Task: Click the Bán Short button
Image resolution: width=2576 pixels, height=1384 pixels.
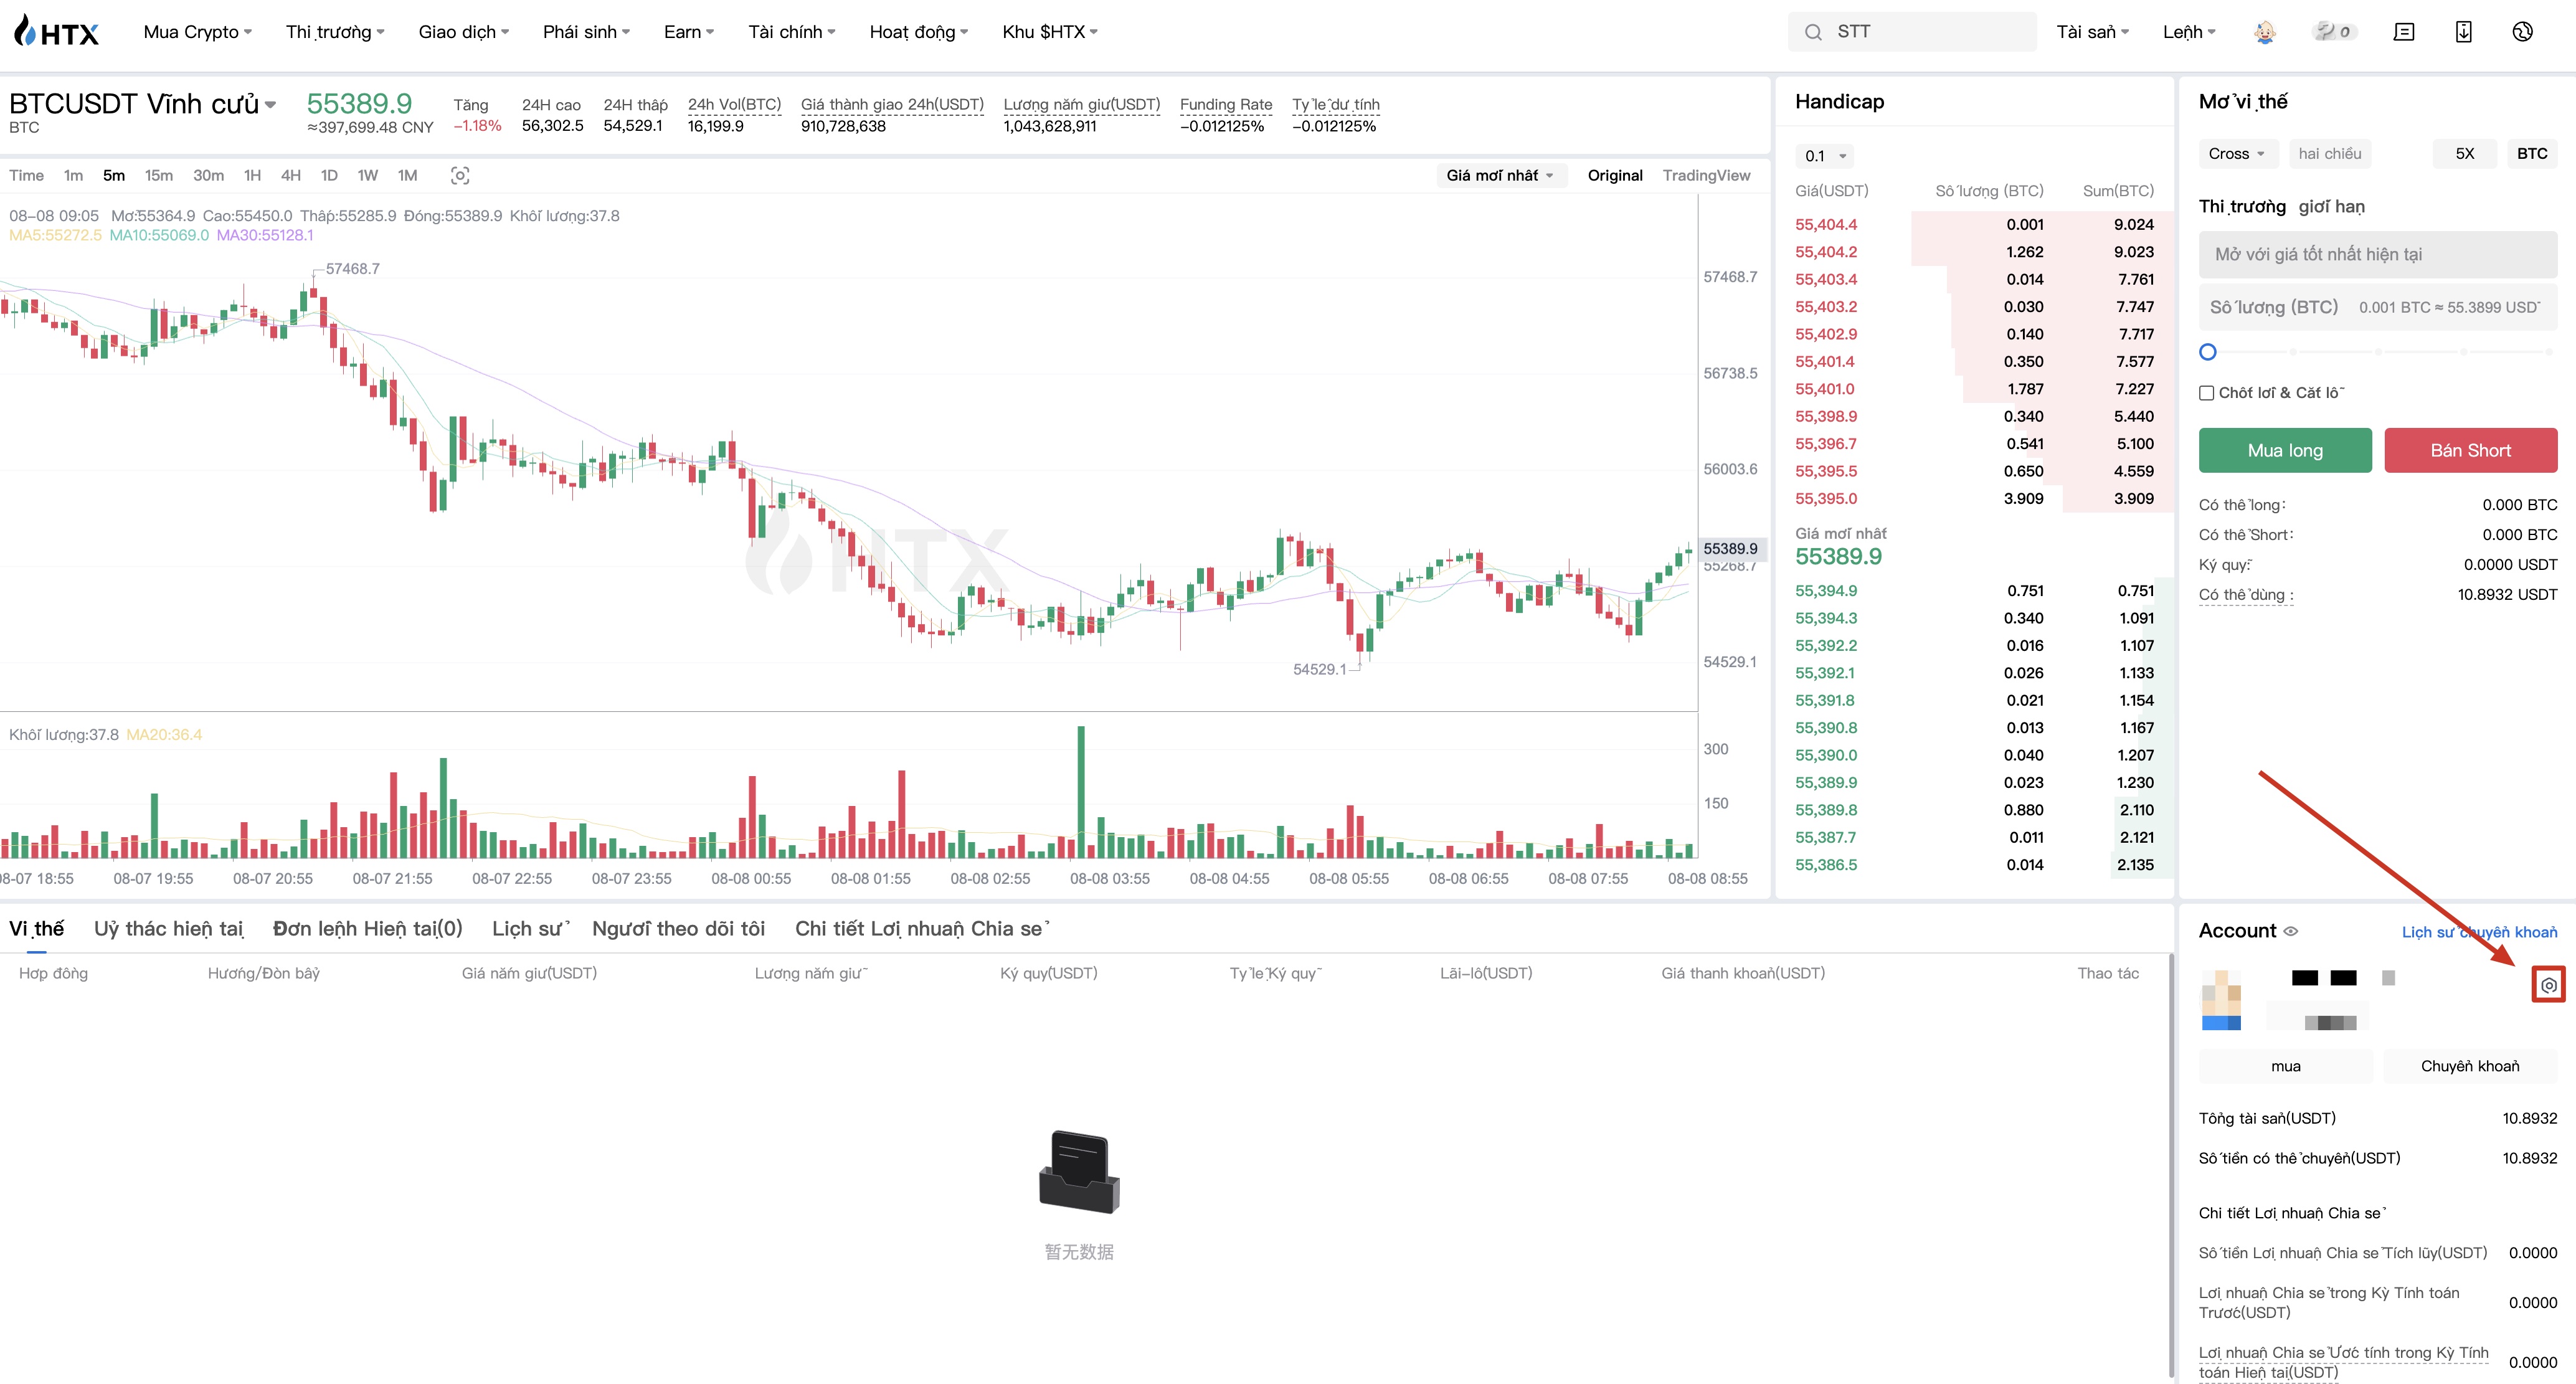Action: (2470, 451)
